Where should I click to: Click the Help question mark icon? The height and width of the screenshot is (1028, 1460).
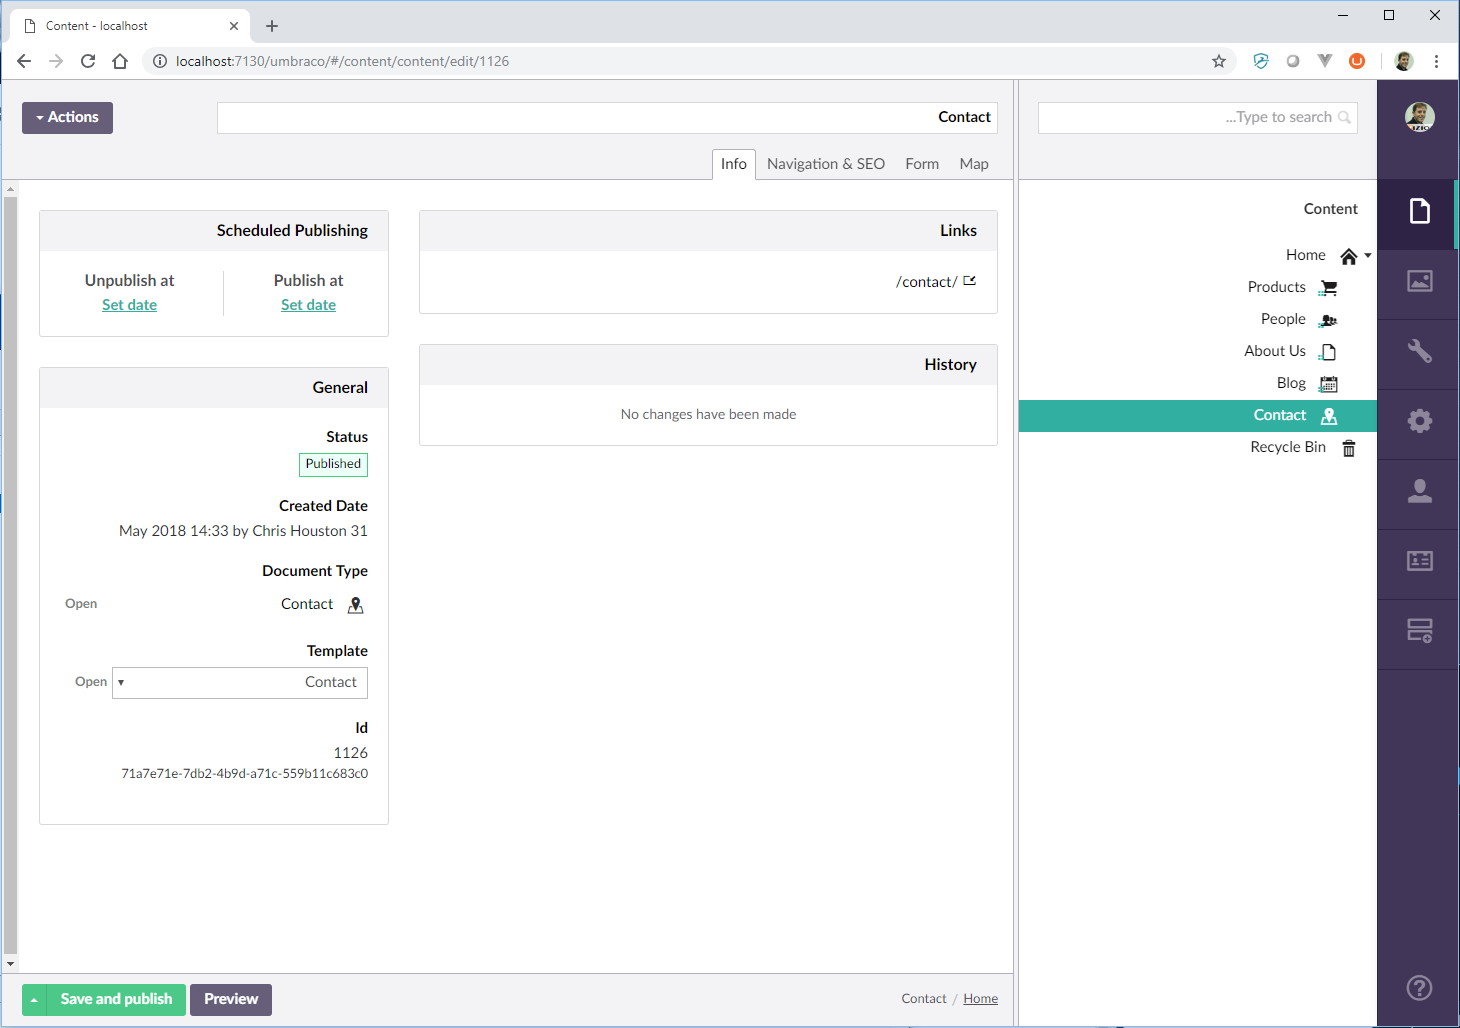1418,988
